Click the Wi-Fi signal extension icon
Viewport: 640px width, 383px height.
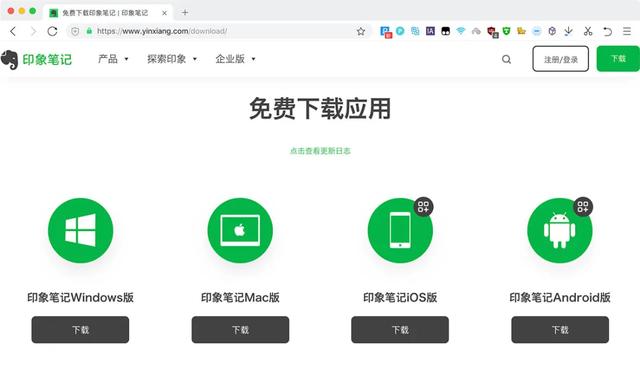pyautogui.click(x=461, y=31)
